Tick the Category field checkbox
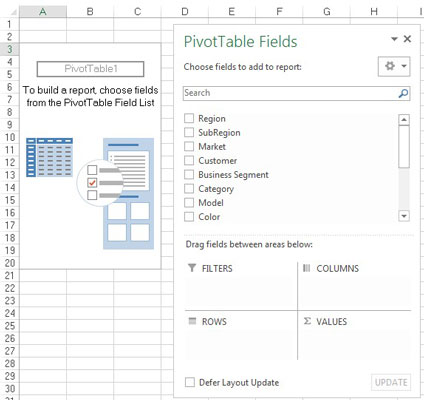Image resolution: width=424 pixels, height=400 pixels. tap(189, 188)
